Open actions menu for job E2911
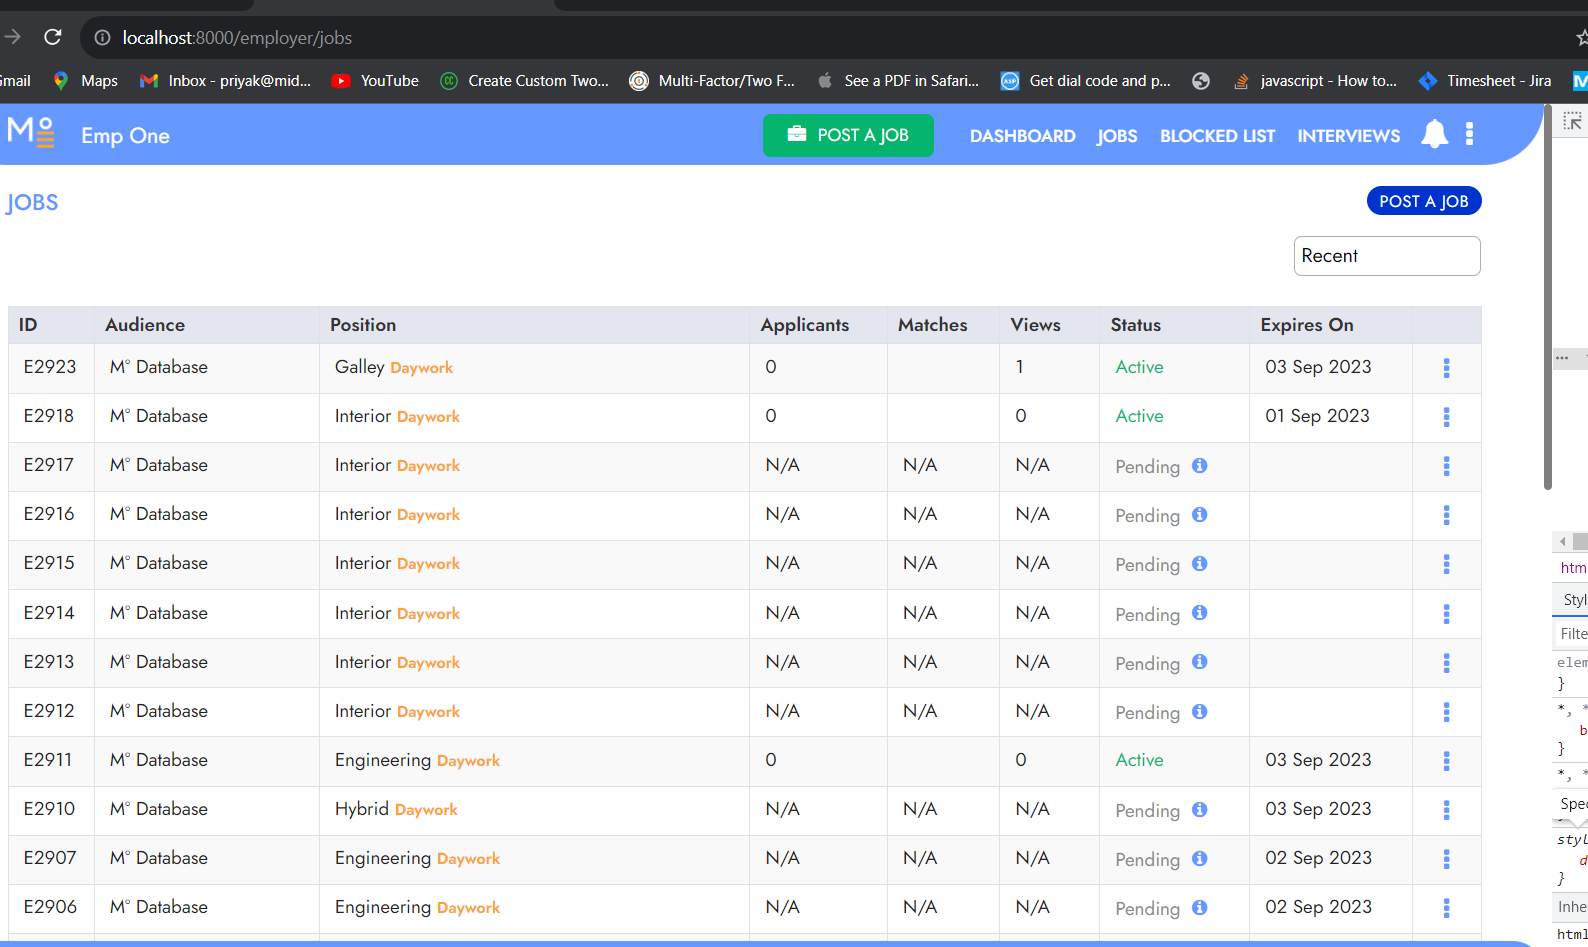This screenshot has height=947, width=1588. (x=1446, y=761)
